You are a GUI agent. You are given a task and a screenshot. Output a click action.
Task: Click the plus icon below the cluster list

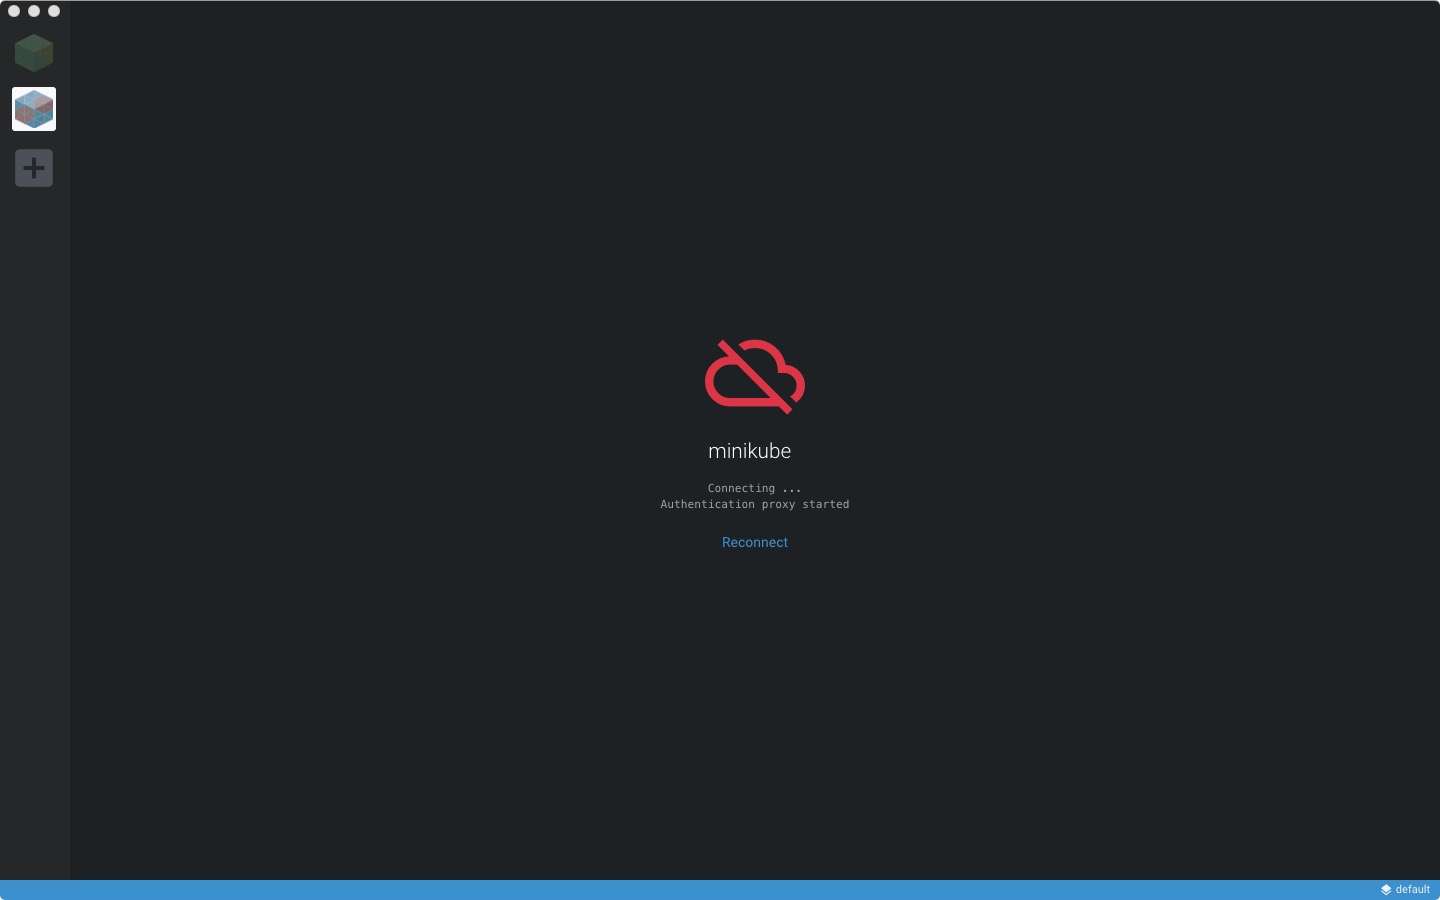coord(33,168)
